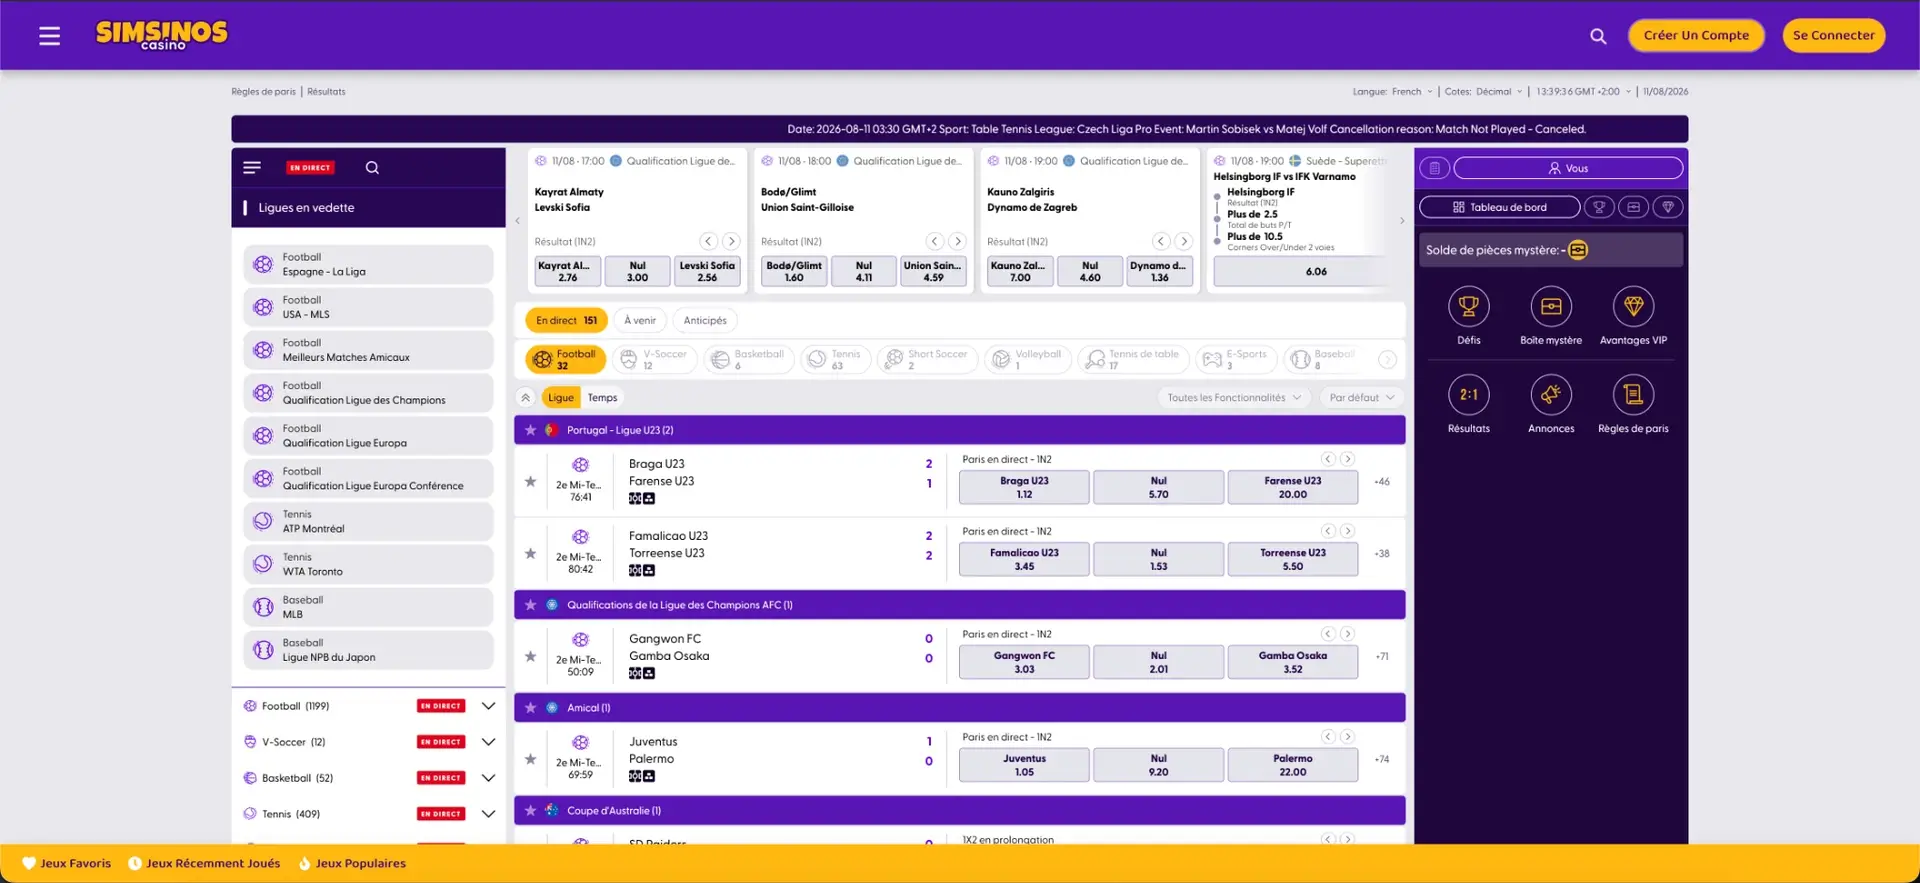Open the Boîte mystère icon
Image resolution: width=1920 pixels, height=883 pixels.
point(1551,307)
